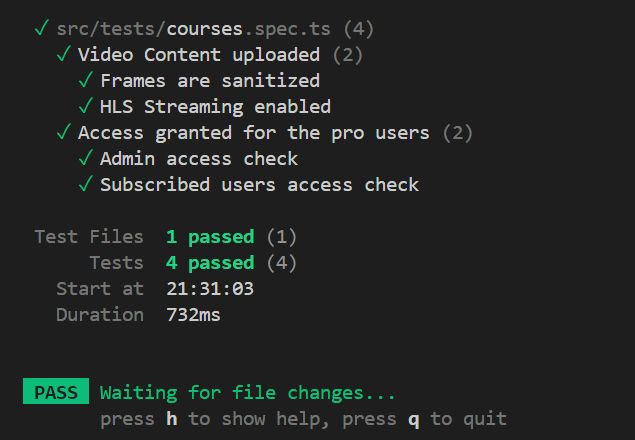Click the checkmark next to Access granted suite

click(64, 132)
